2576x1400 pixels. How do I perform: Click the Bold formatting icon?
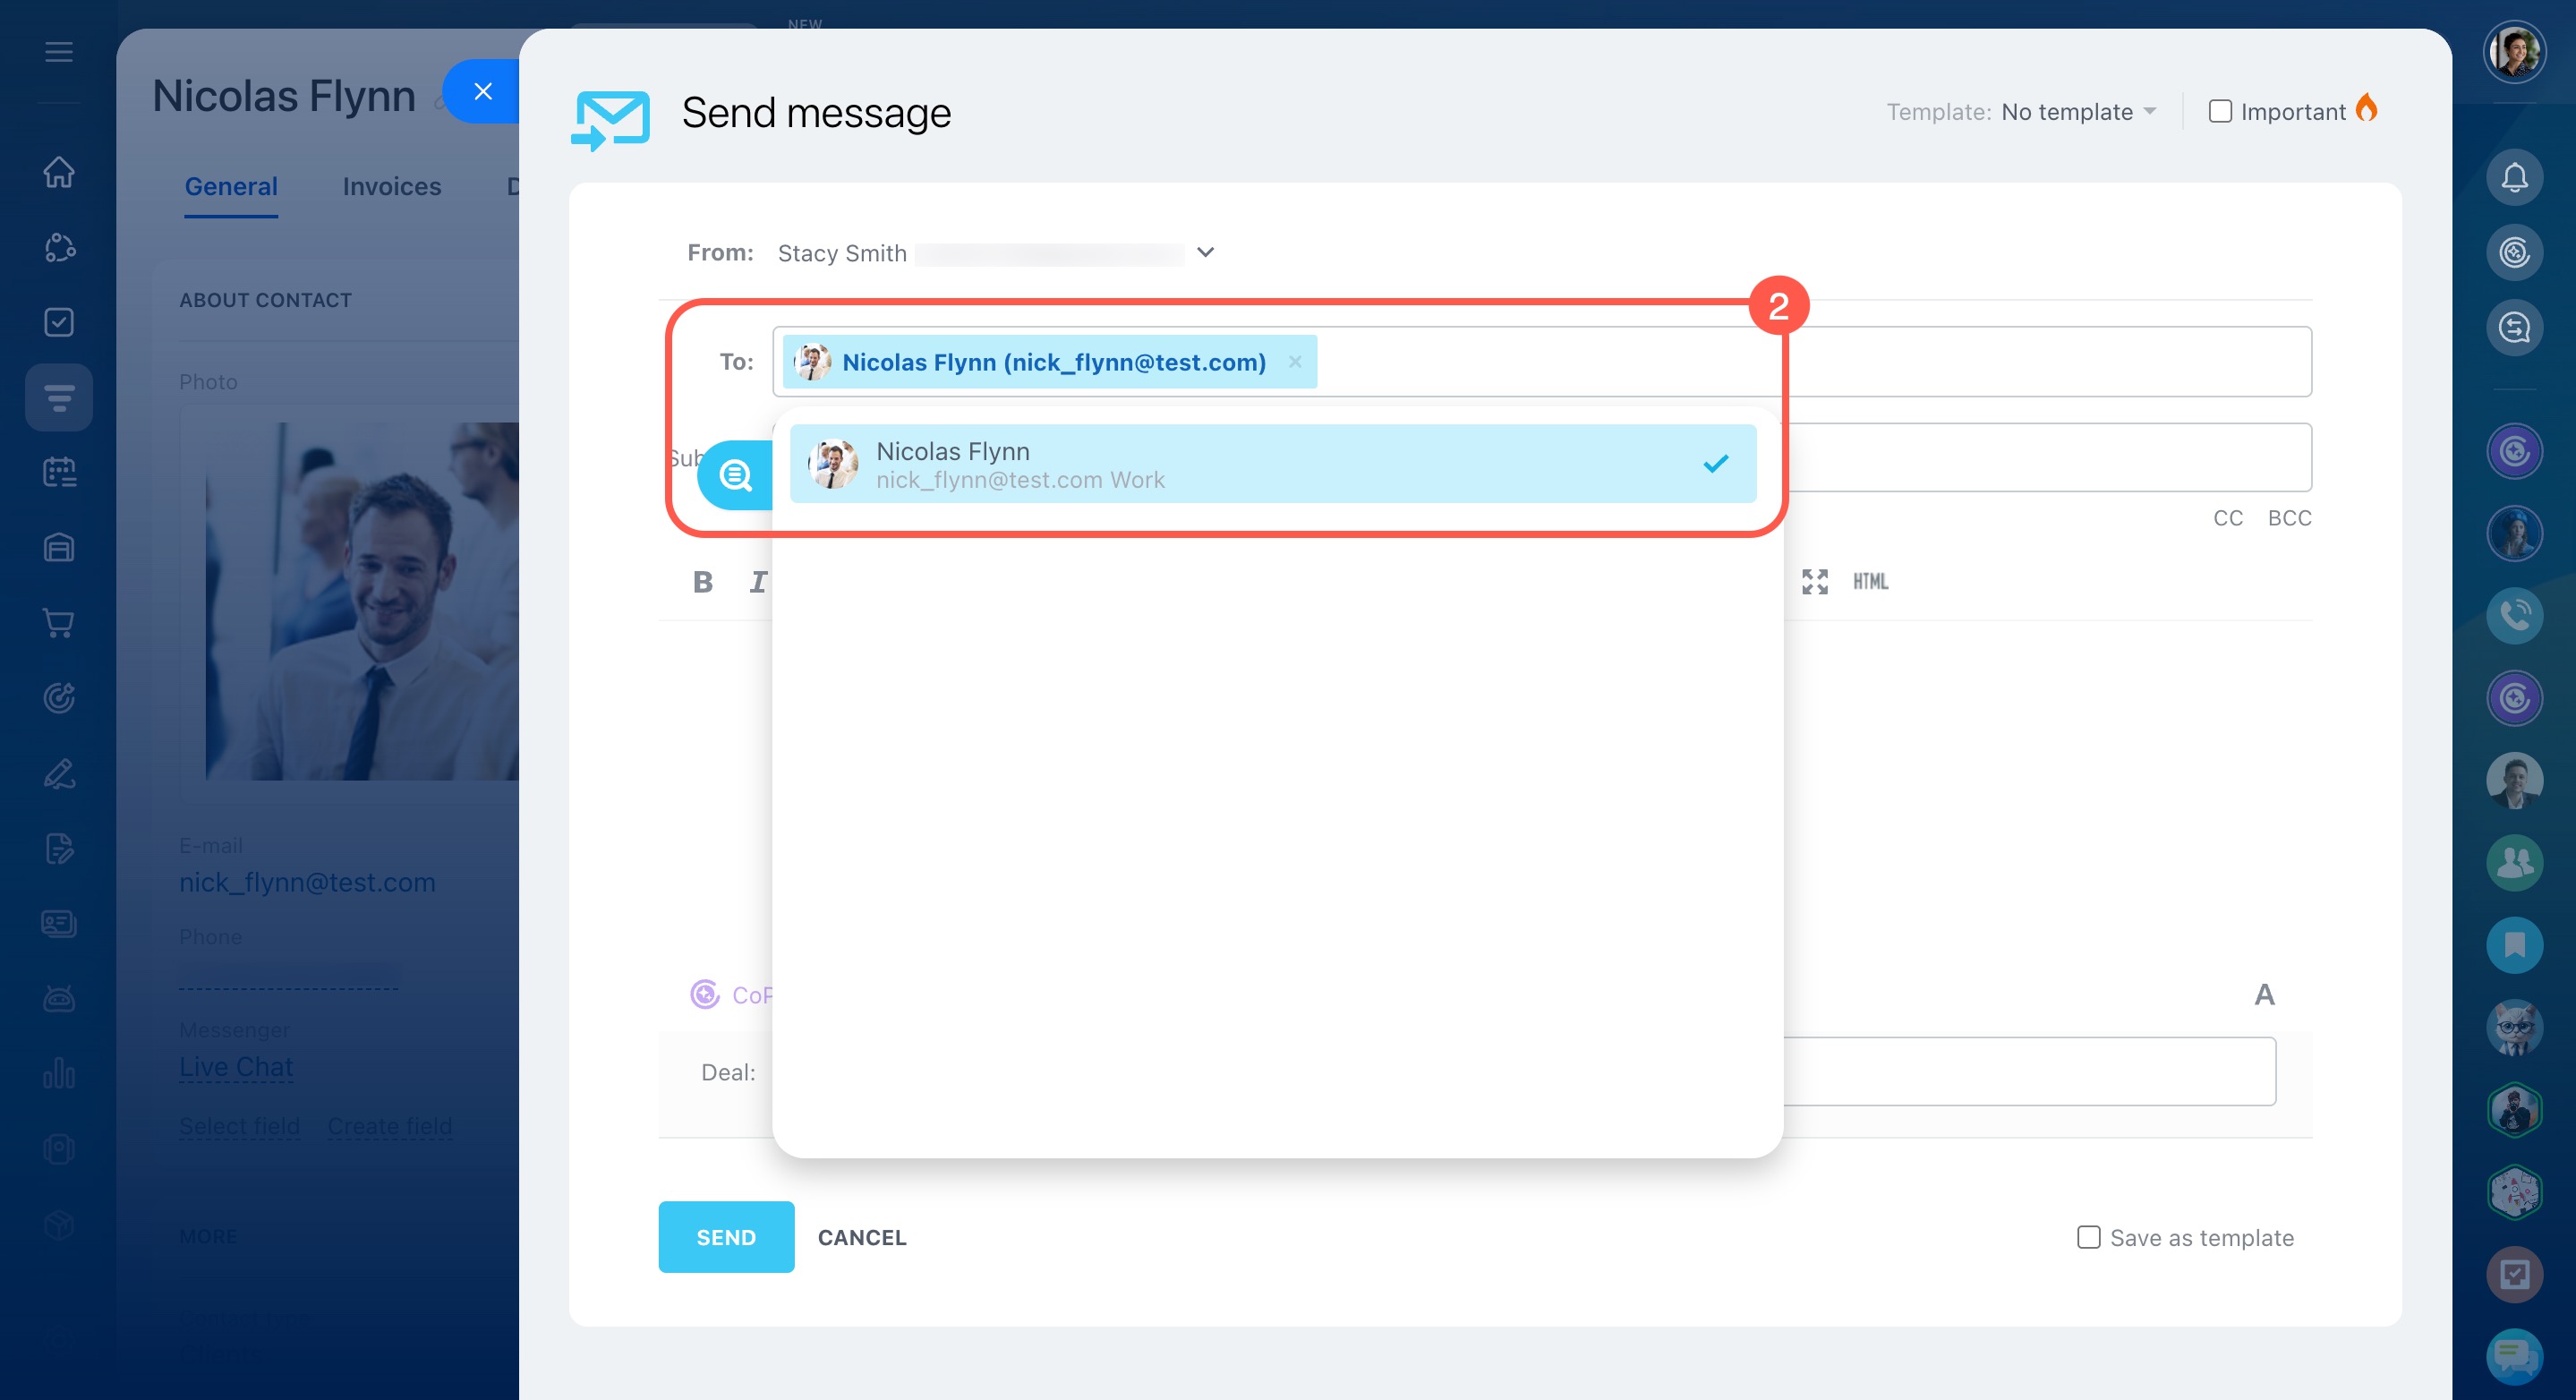pos(703,582)
